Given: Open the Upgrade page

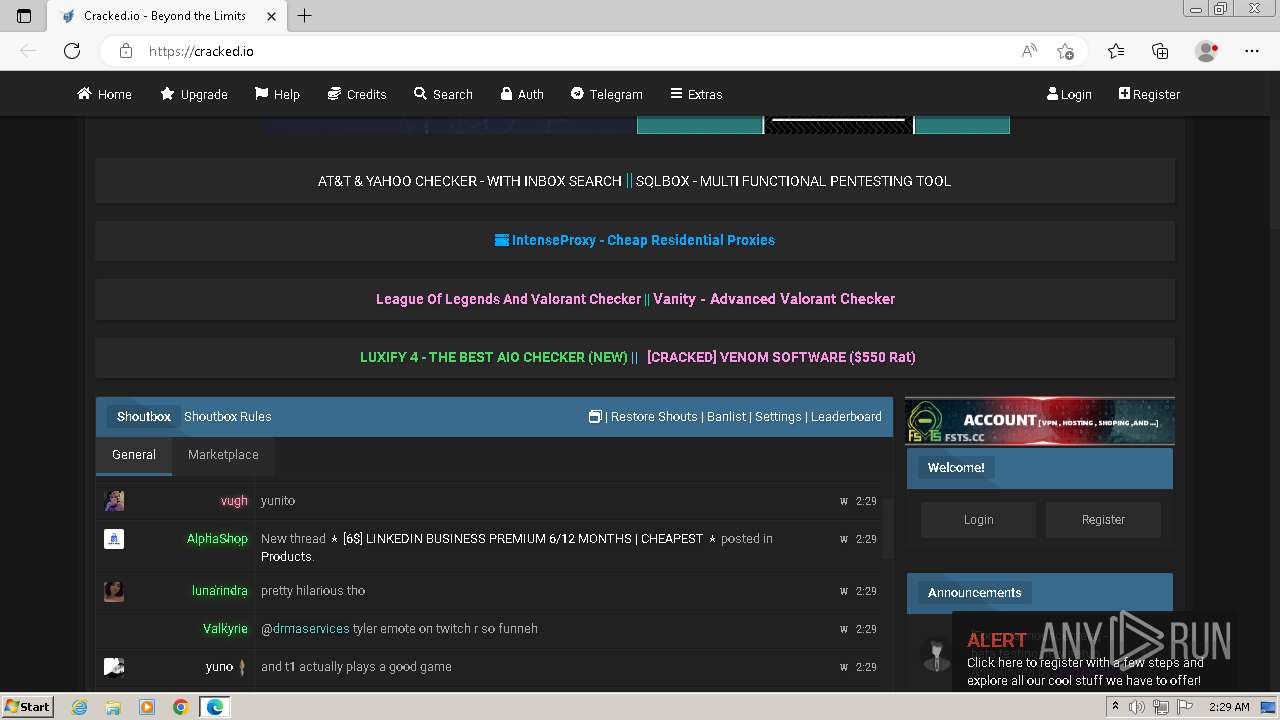Looking at the screenshot, I should (194, 94).
